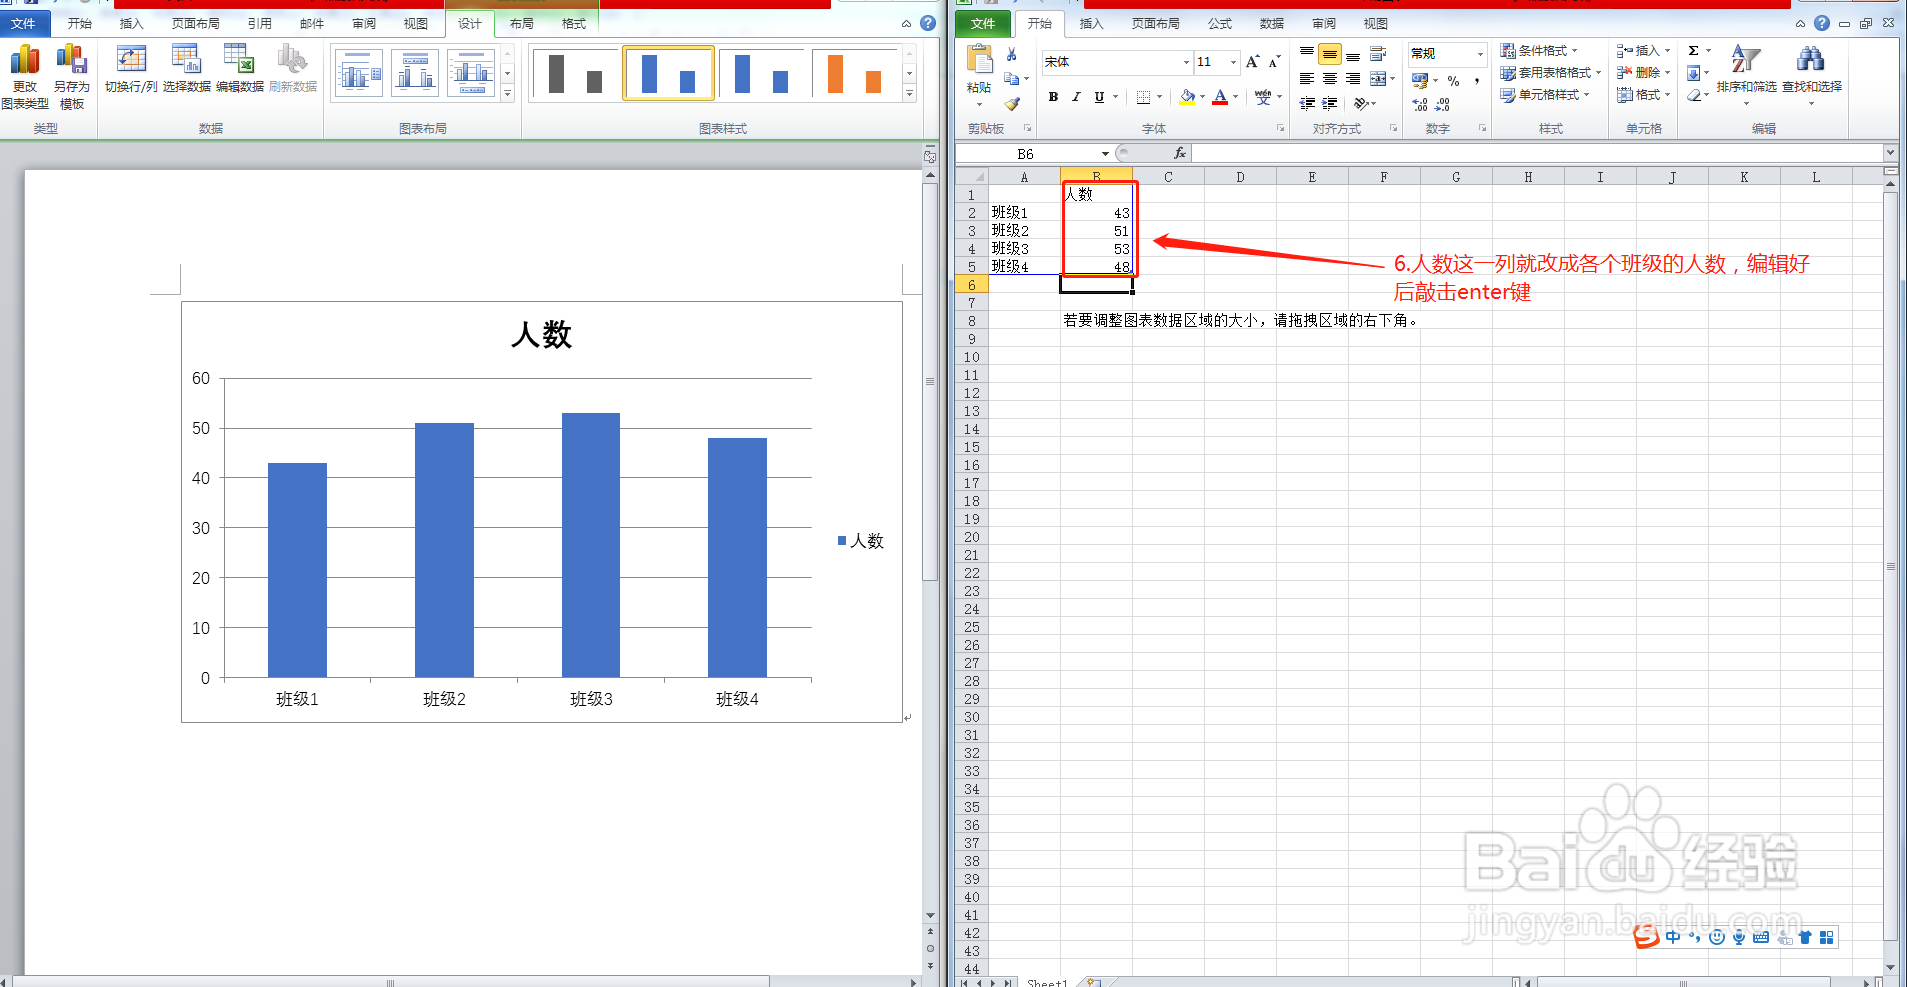1907x987 pixels.
Task: Click 另存为模板 icon in Word ribbon
Action: click(72, 76)
